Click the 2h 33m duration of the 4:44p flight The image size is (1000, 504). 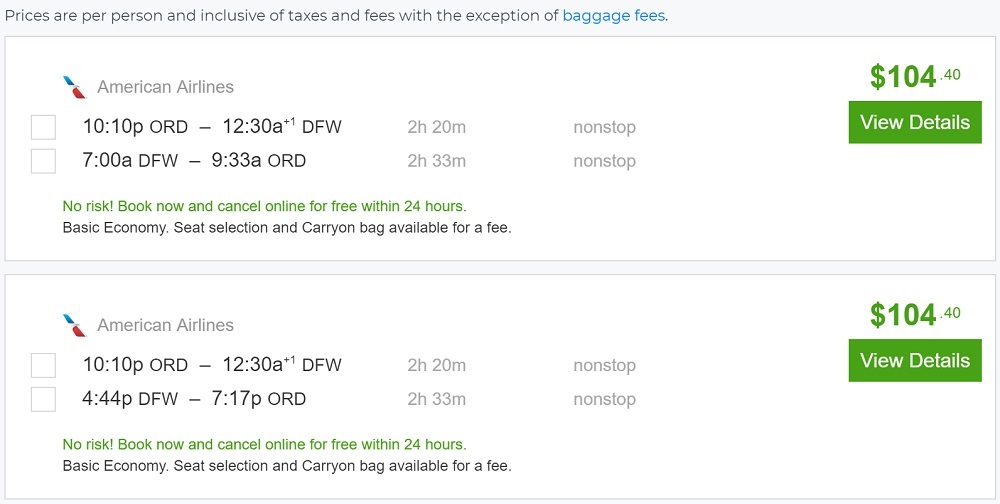(x=436, y=399)
